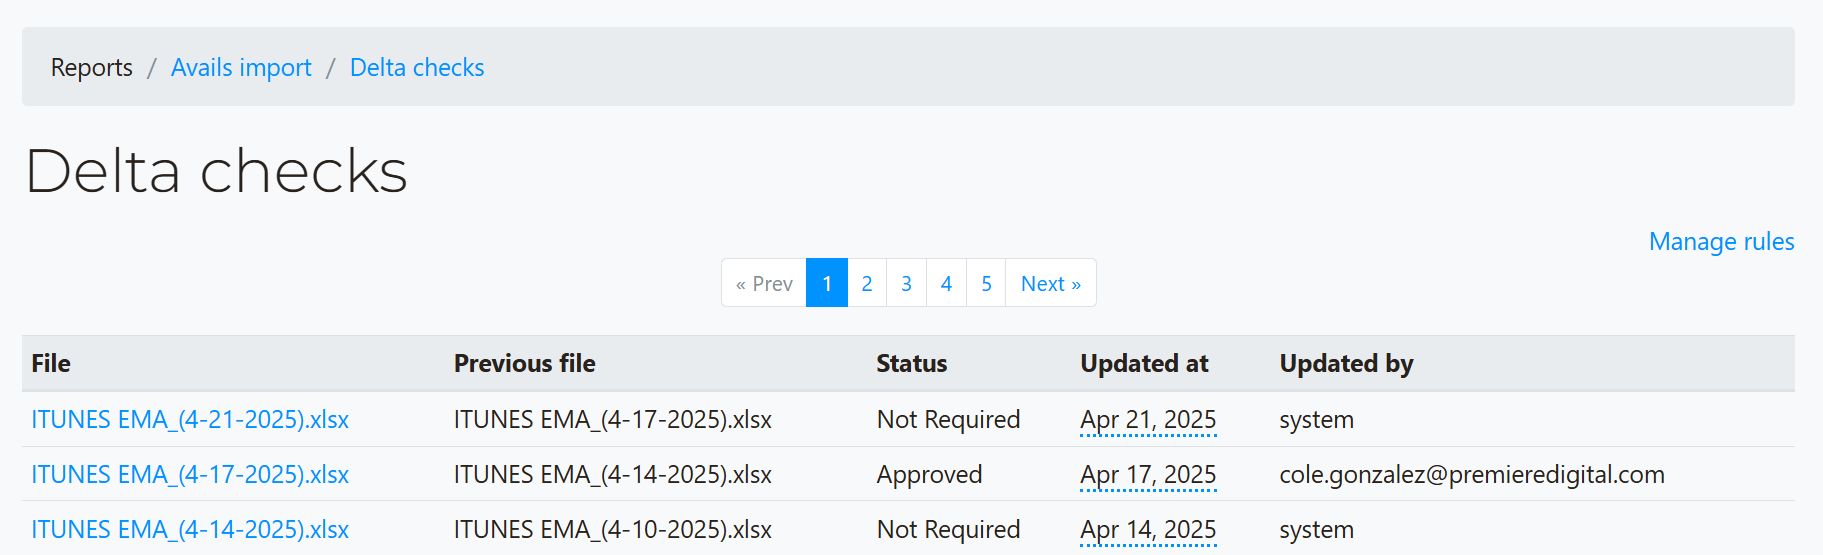The width and height of the screenshot is (1823, 555).
Task: Open the Avails import breadcrumb link
Action: coord(241,67)
